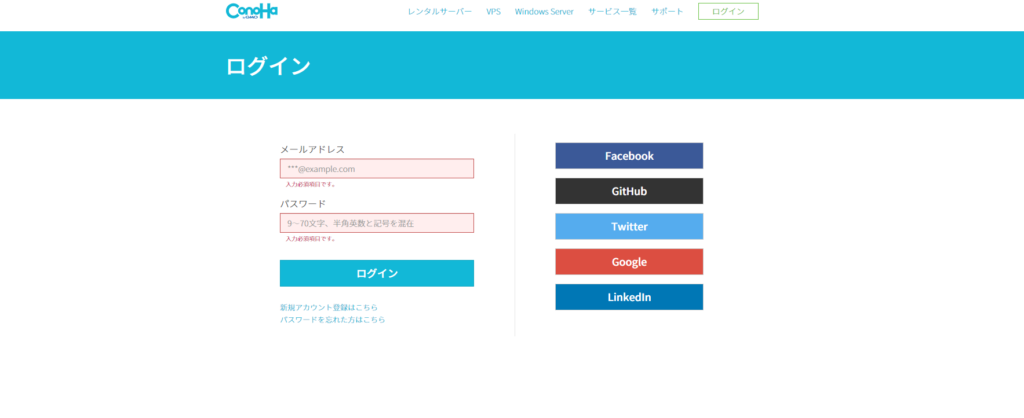Click the outlined ログイン button in header
1024x418 pixels.
(x=728, y=12)
